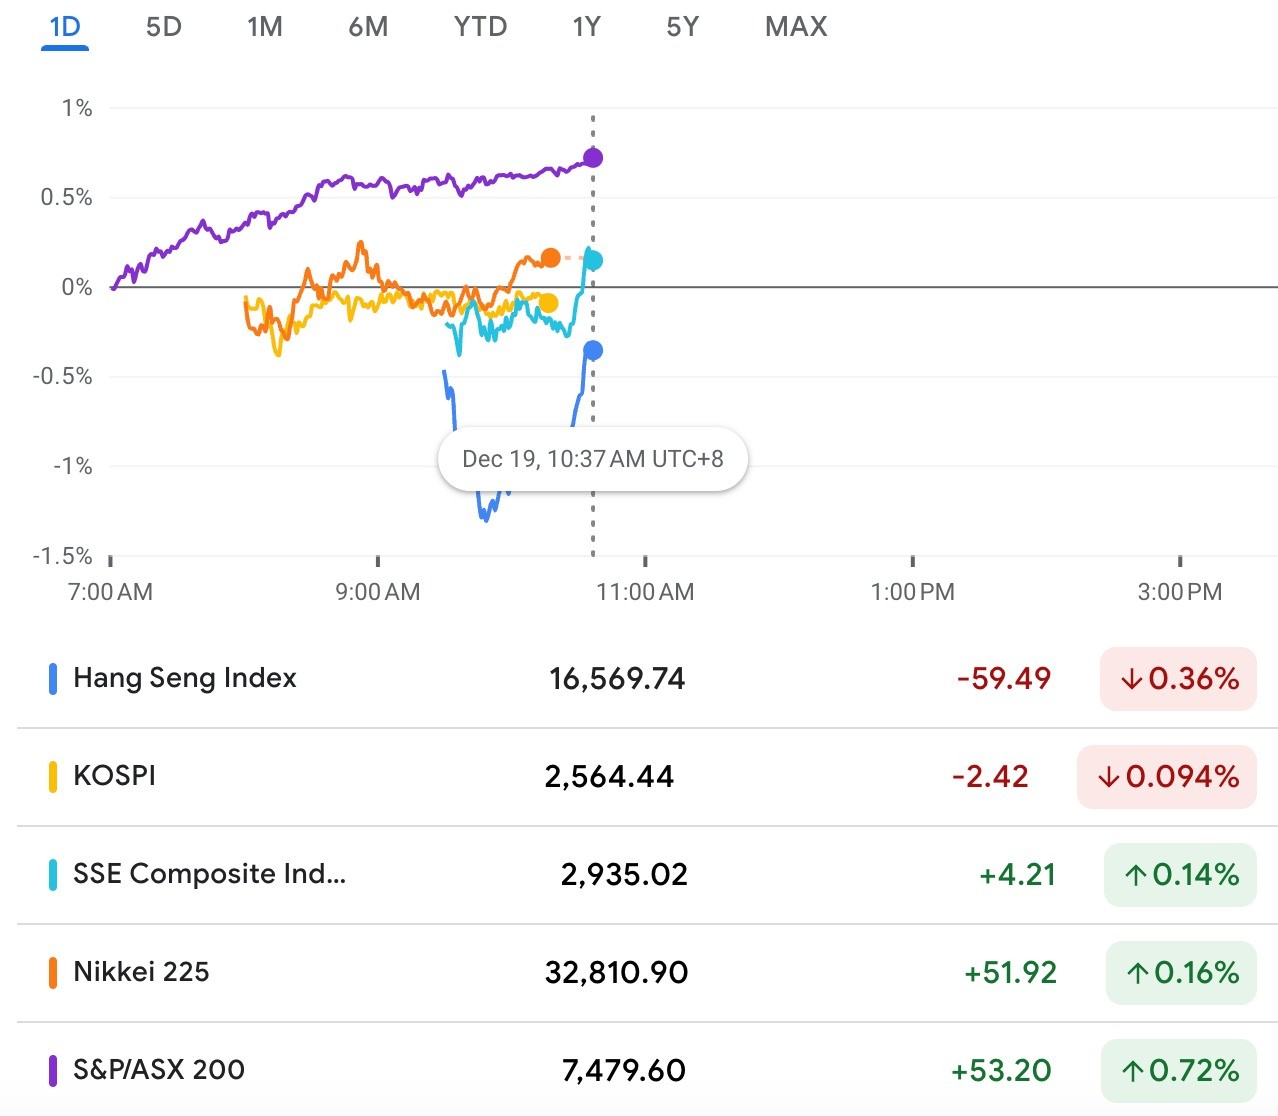Click the KOSPI price 2,564.44
The image size is (1278, 1116).
pos(609,777)
